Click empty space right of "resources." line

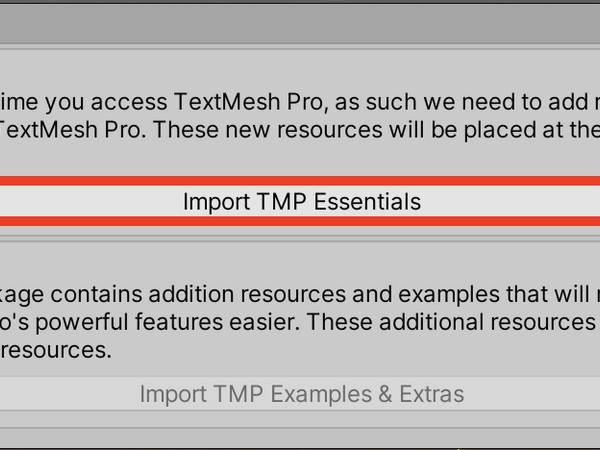click(x=350, y=351)
